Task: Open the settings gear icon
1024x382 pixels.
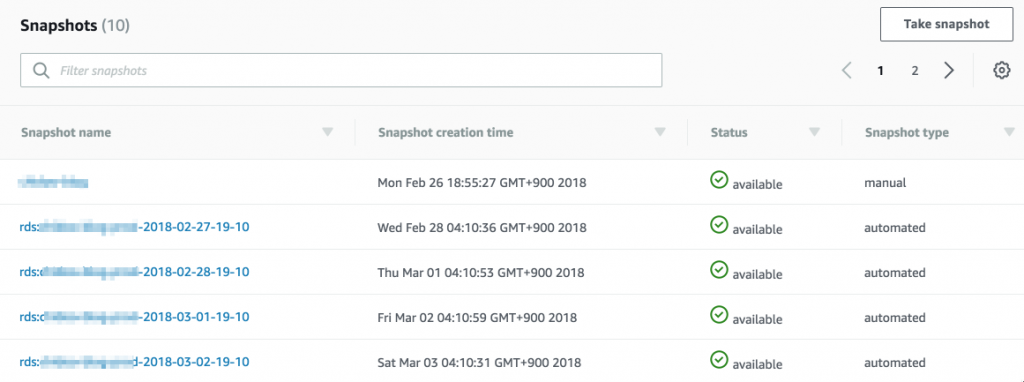Action: [1002, 71]
